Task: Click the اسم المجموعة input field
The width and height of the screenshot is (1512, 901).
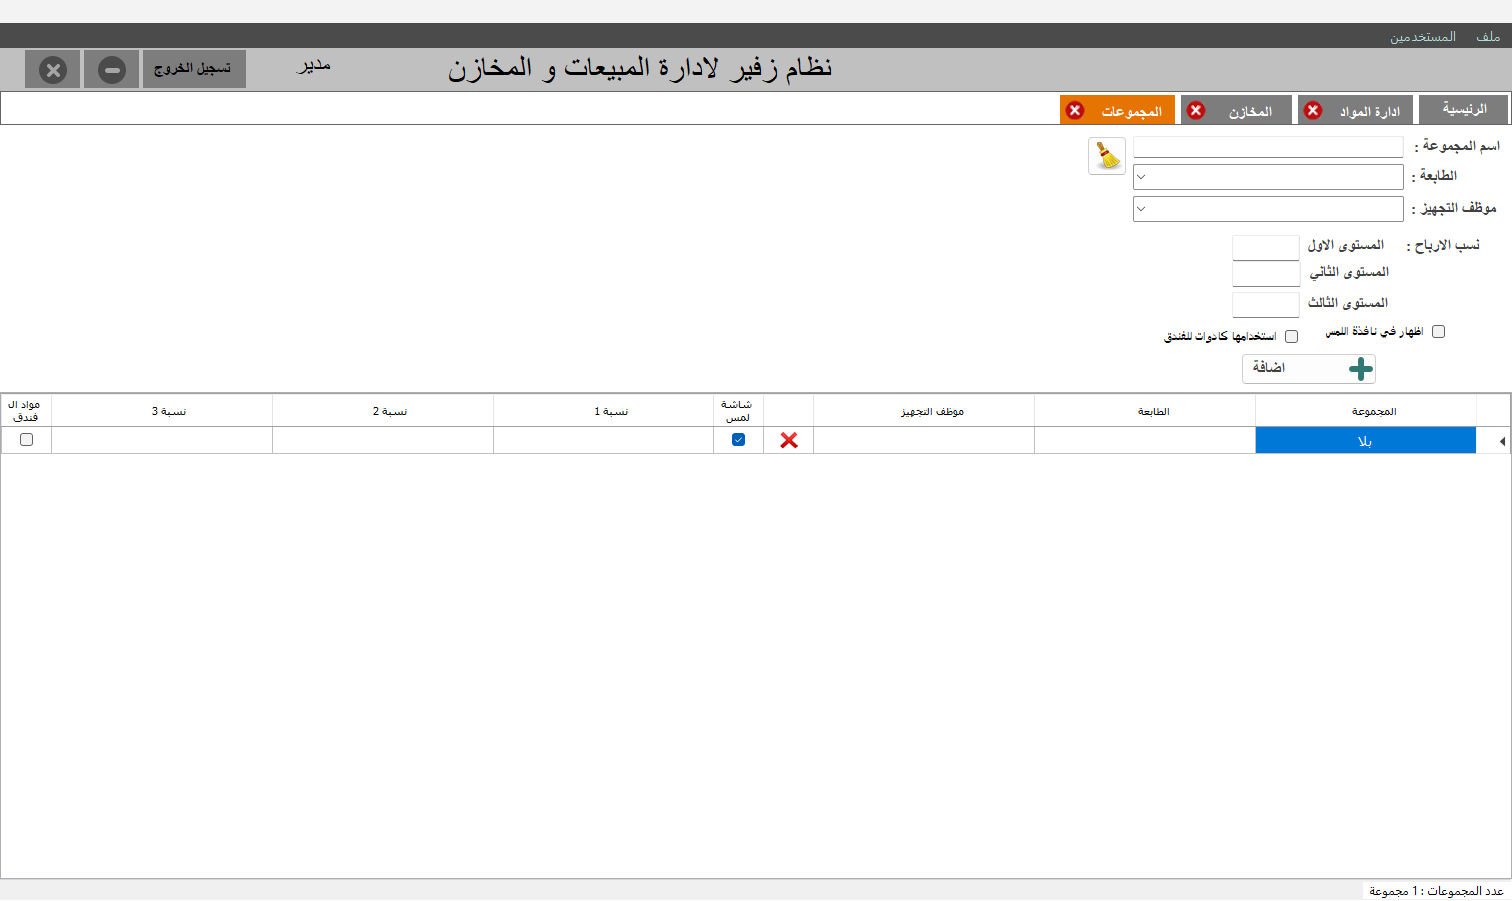Action: 1268,147
